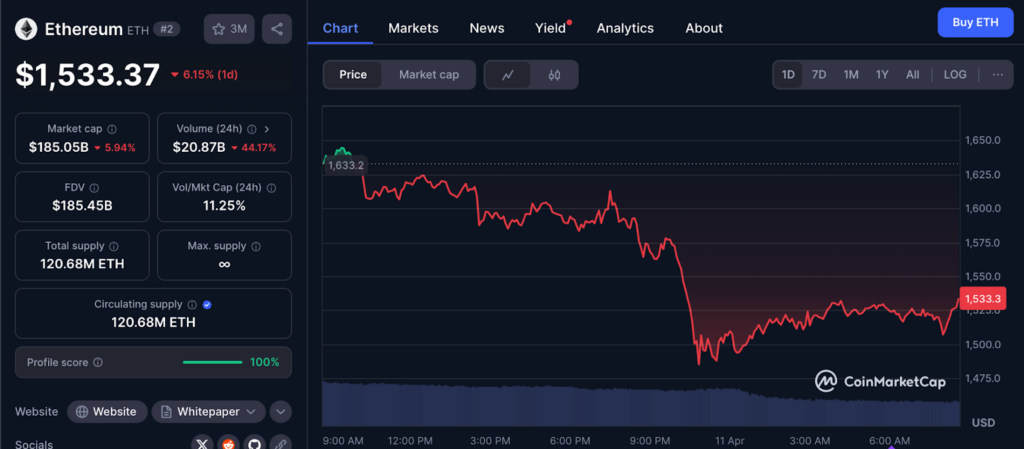Toggle chart to Market cap view
The width and height of the screenshot is (1024, 449).
point(428,75)
